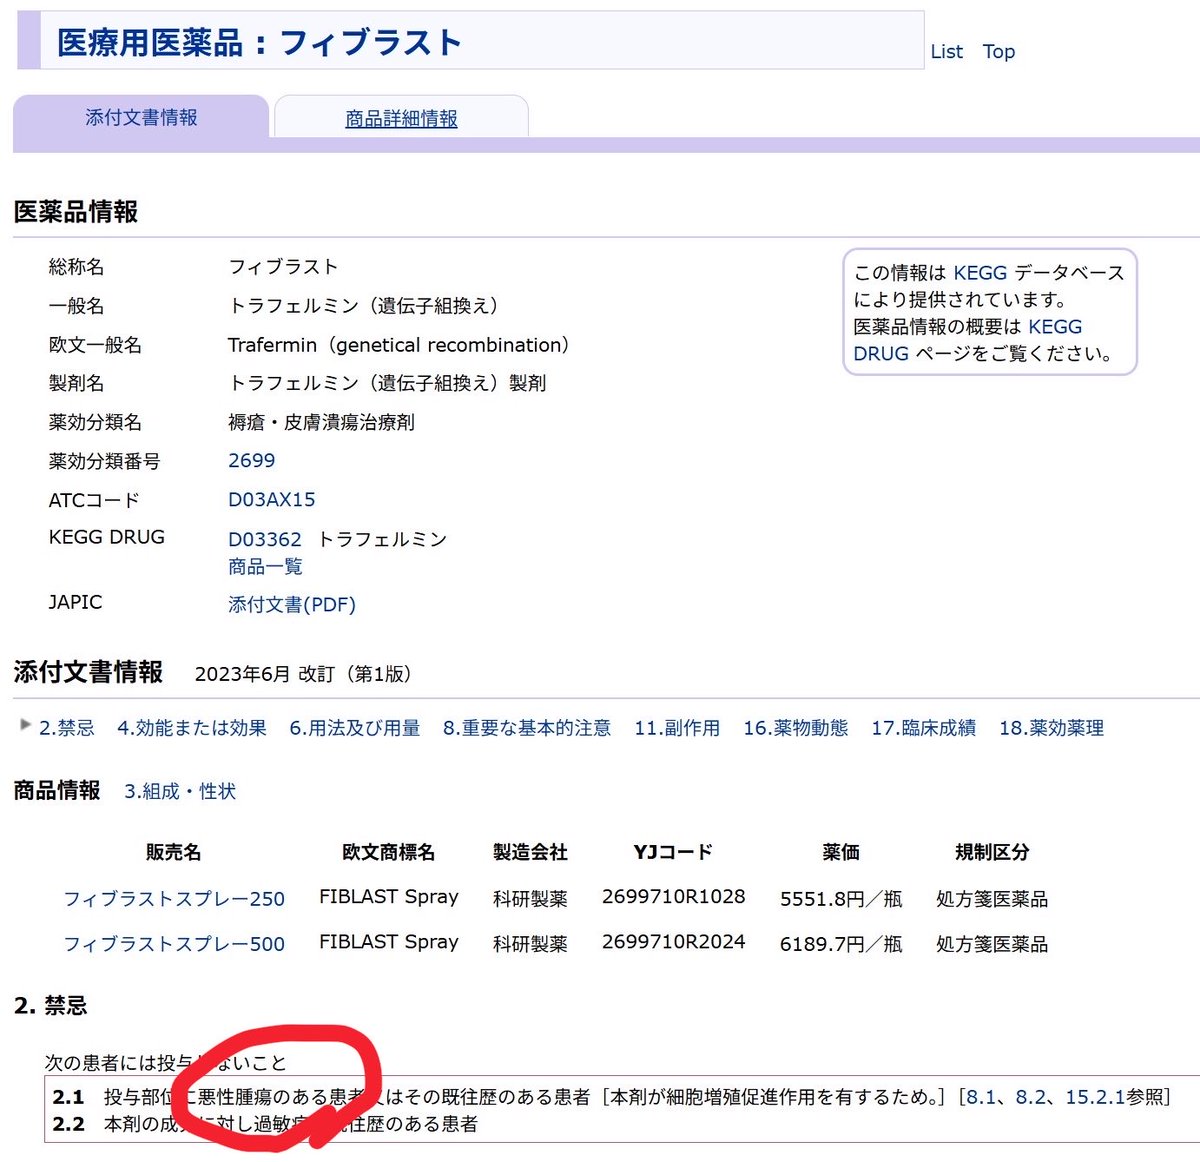Open the List link
Screen dimensions: 1200x1162
946,51
